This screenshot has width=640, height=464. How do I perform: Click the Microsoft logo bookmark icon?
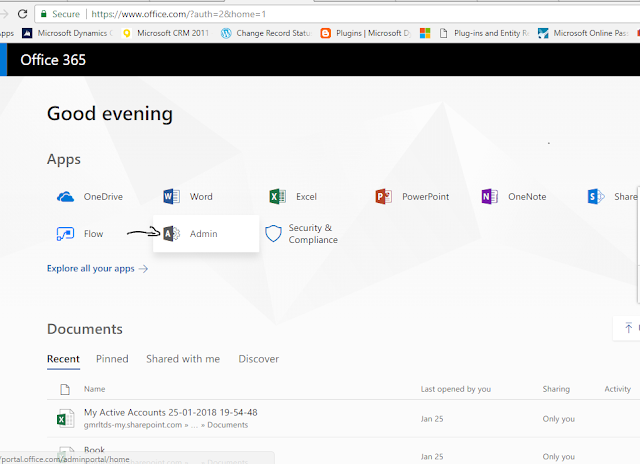(425, 33)
